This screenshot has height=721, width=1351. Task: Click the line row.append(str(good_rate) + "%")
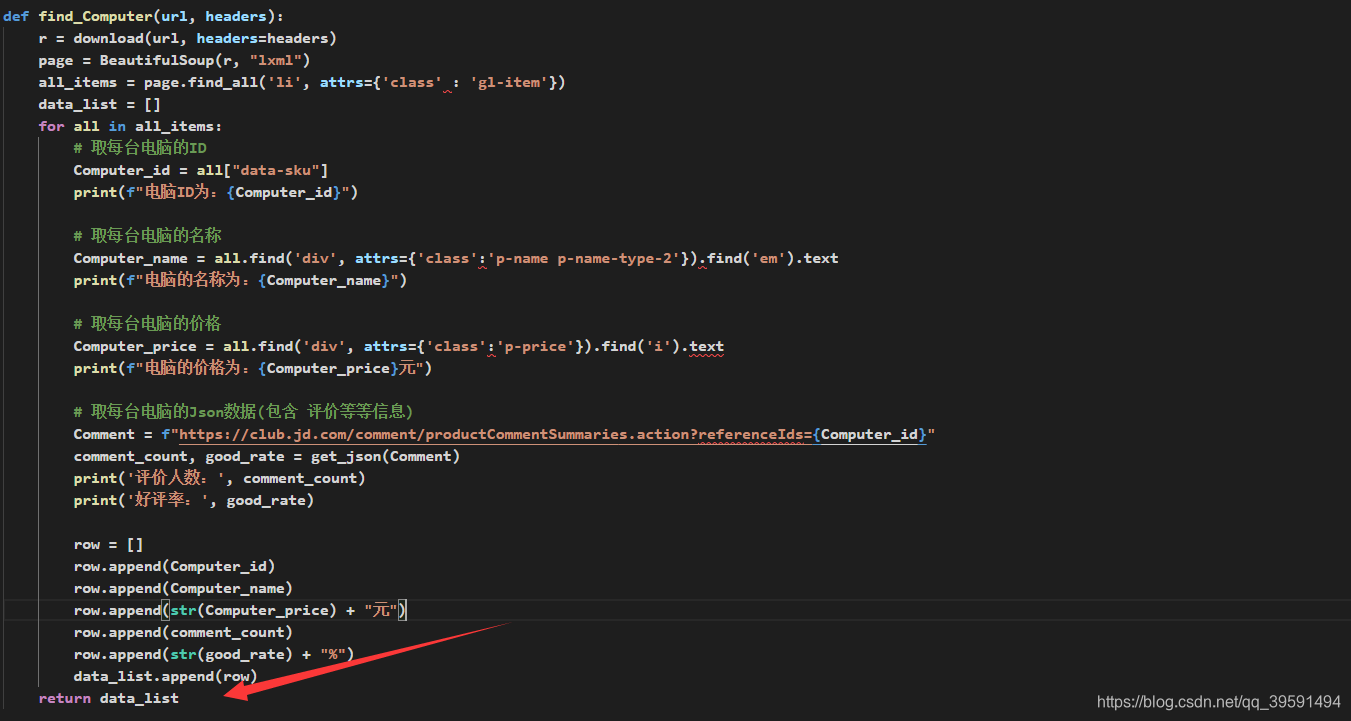pyautogui.click(x=214, y=654)
